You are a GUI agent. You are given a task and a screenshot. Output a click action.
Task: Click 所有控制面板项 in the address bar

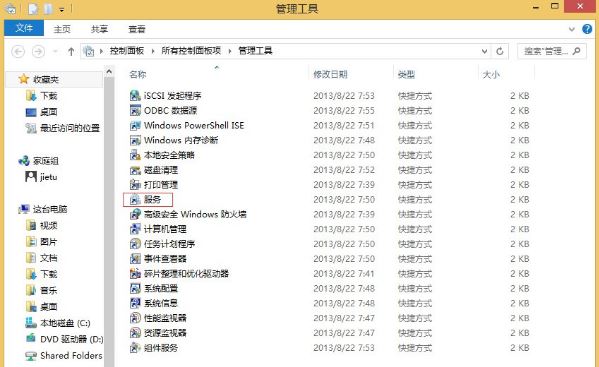point(191,51)
